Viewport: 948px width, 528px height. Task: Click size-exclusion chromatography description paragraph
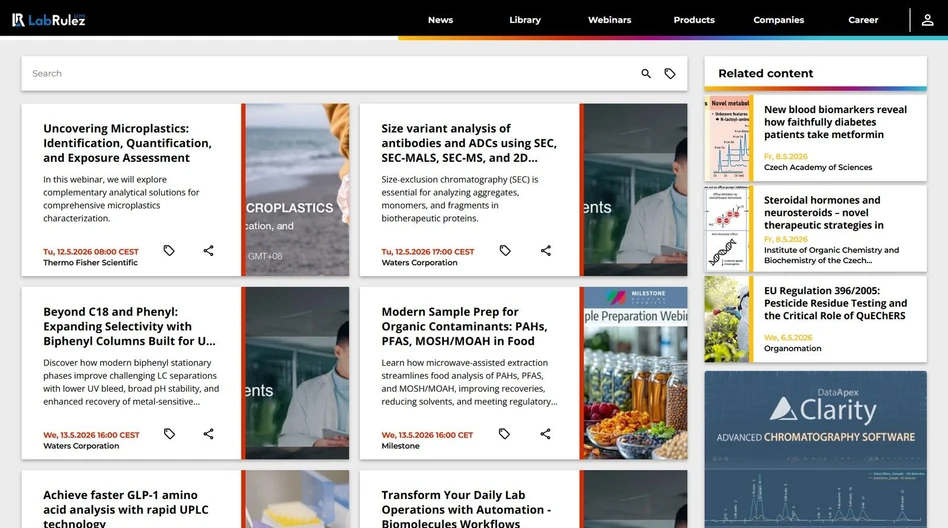(459, 199)
